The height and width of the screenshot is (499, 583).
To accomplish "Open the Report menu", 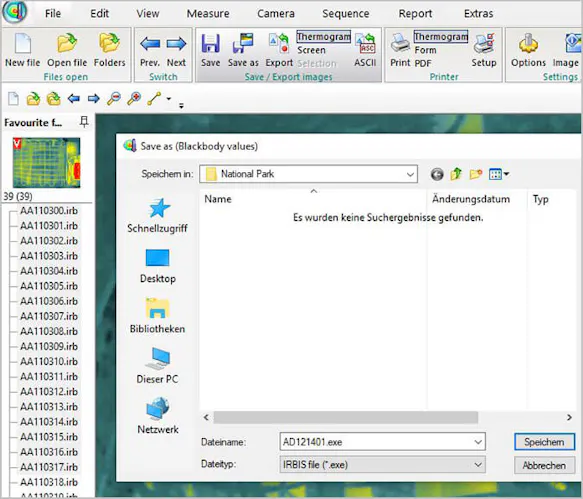I will (415, 14).
